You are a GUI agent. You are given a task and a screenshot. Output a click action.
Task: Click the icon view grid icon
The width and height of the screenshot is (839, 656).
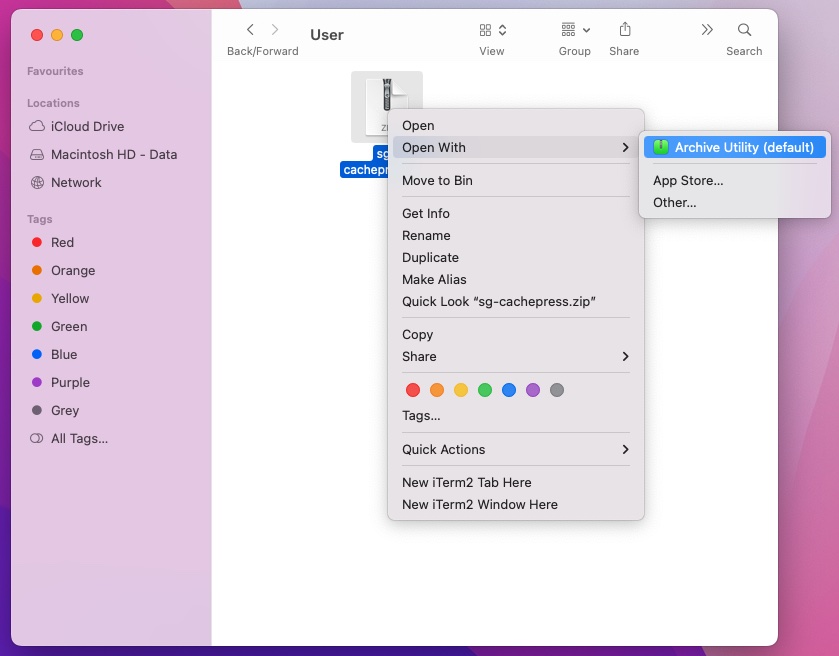pos(485,30)
